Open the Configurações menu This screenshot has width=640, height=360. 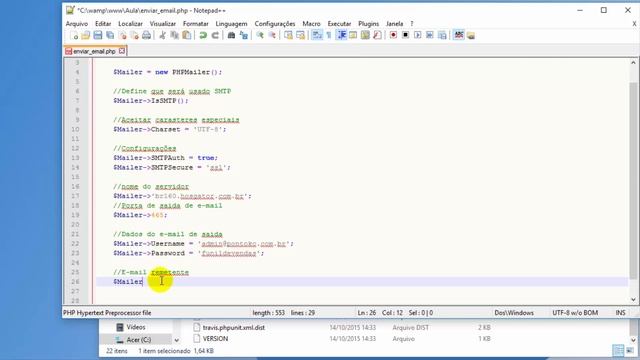point(275,24)
